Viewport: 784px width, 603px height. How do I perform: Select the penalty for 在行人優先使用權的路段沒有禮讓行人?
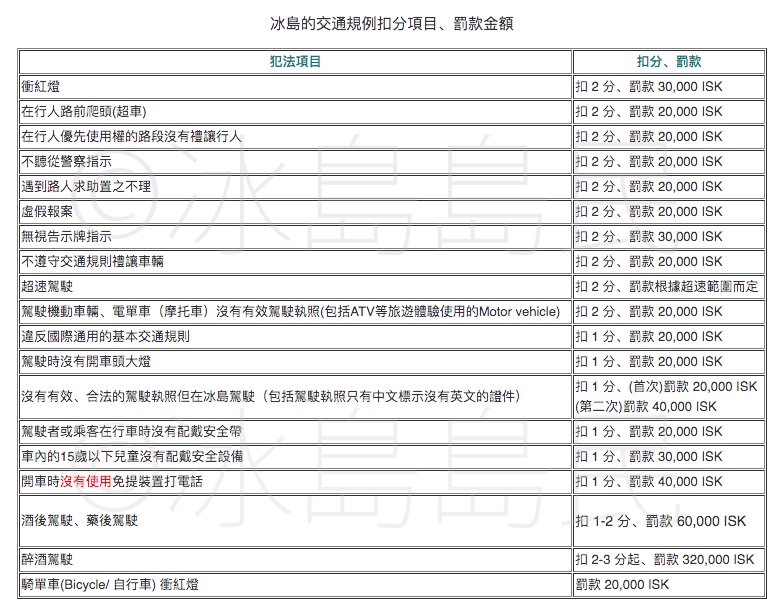coord(668,136)
